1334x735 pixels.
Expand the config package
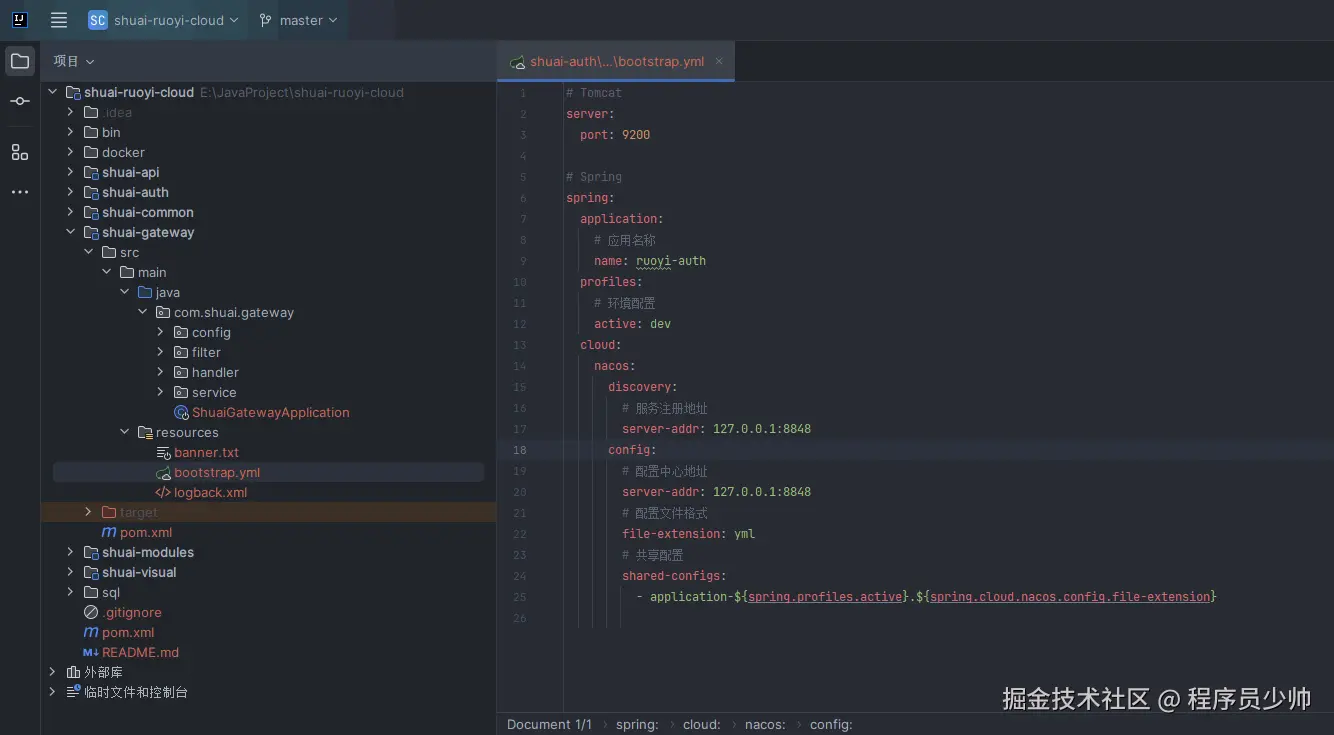160,332
